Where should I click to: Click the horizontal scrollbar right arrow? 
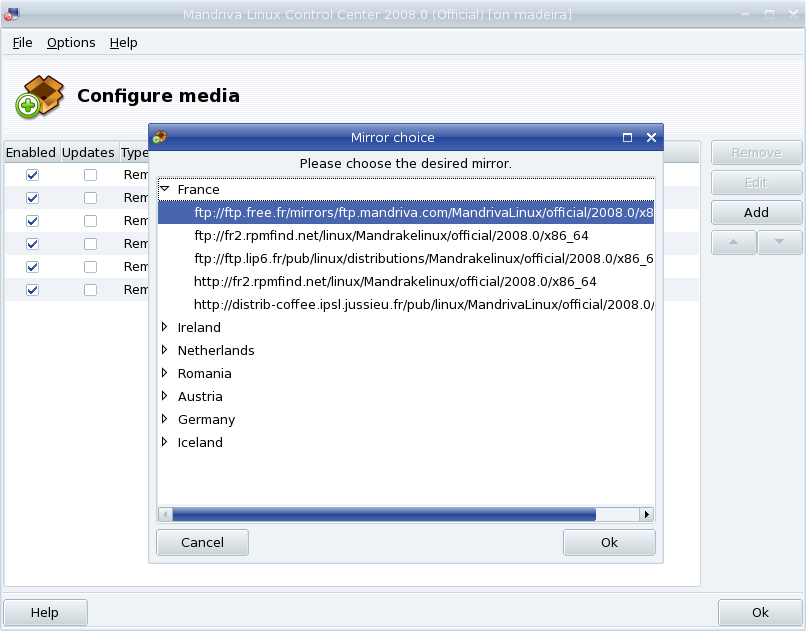pos(647,514)
